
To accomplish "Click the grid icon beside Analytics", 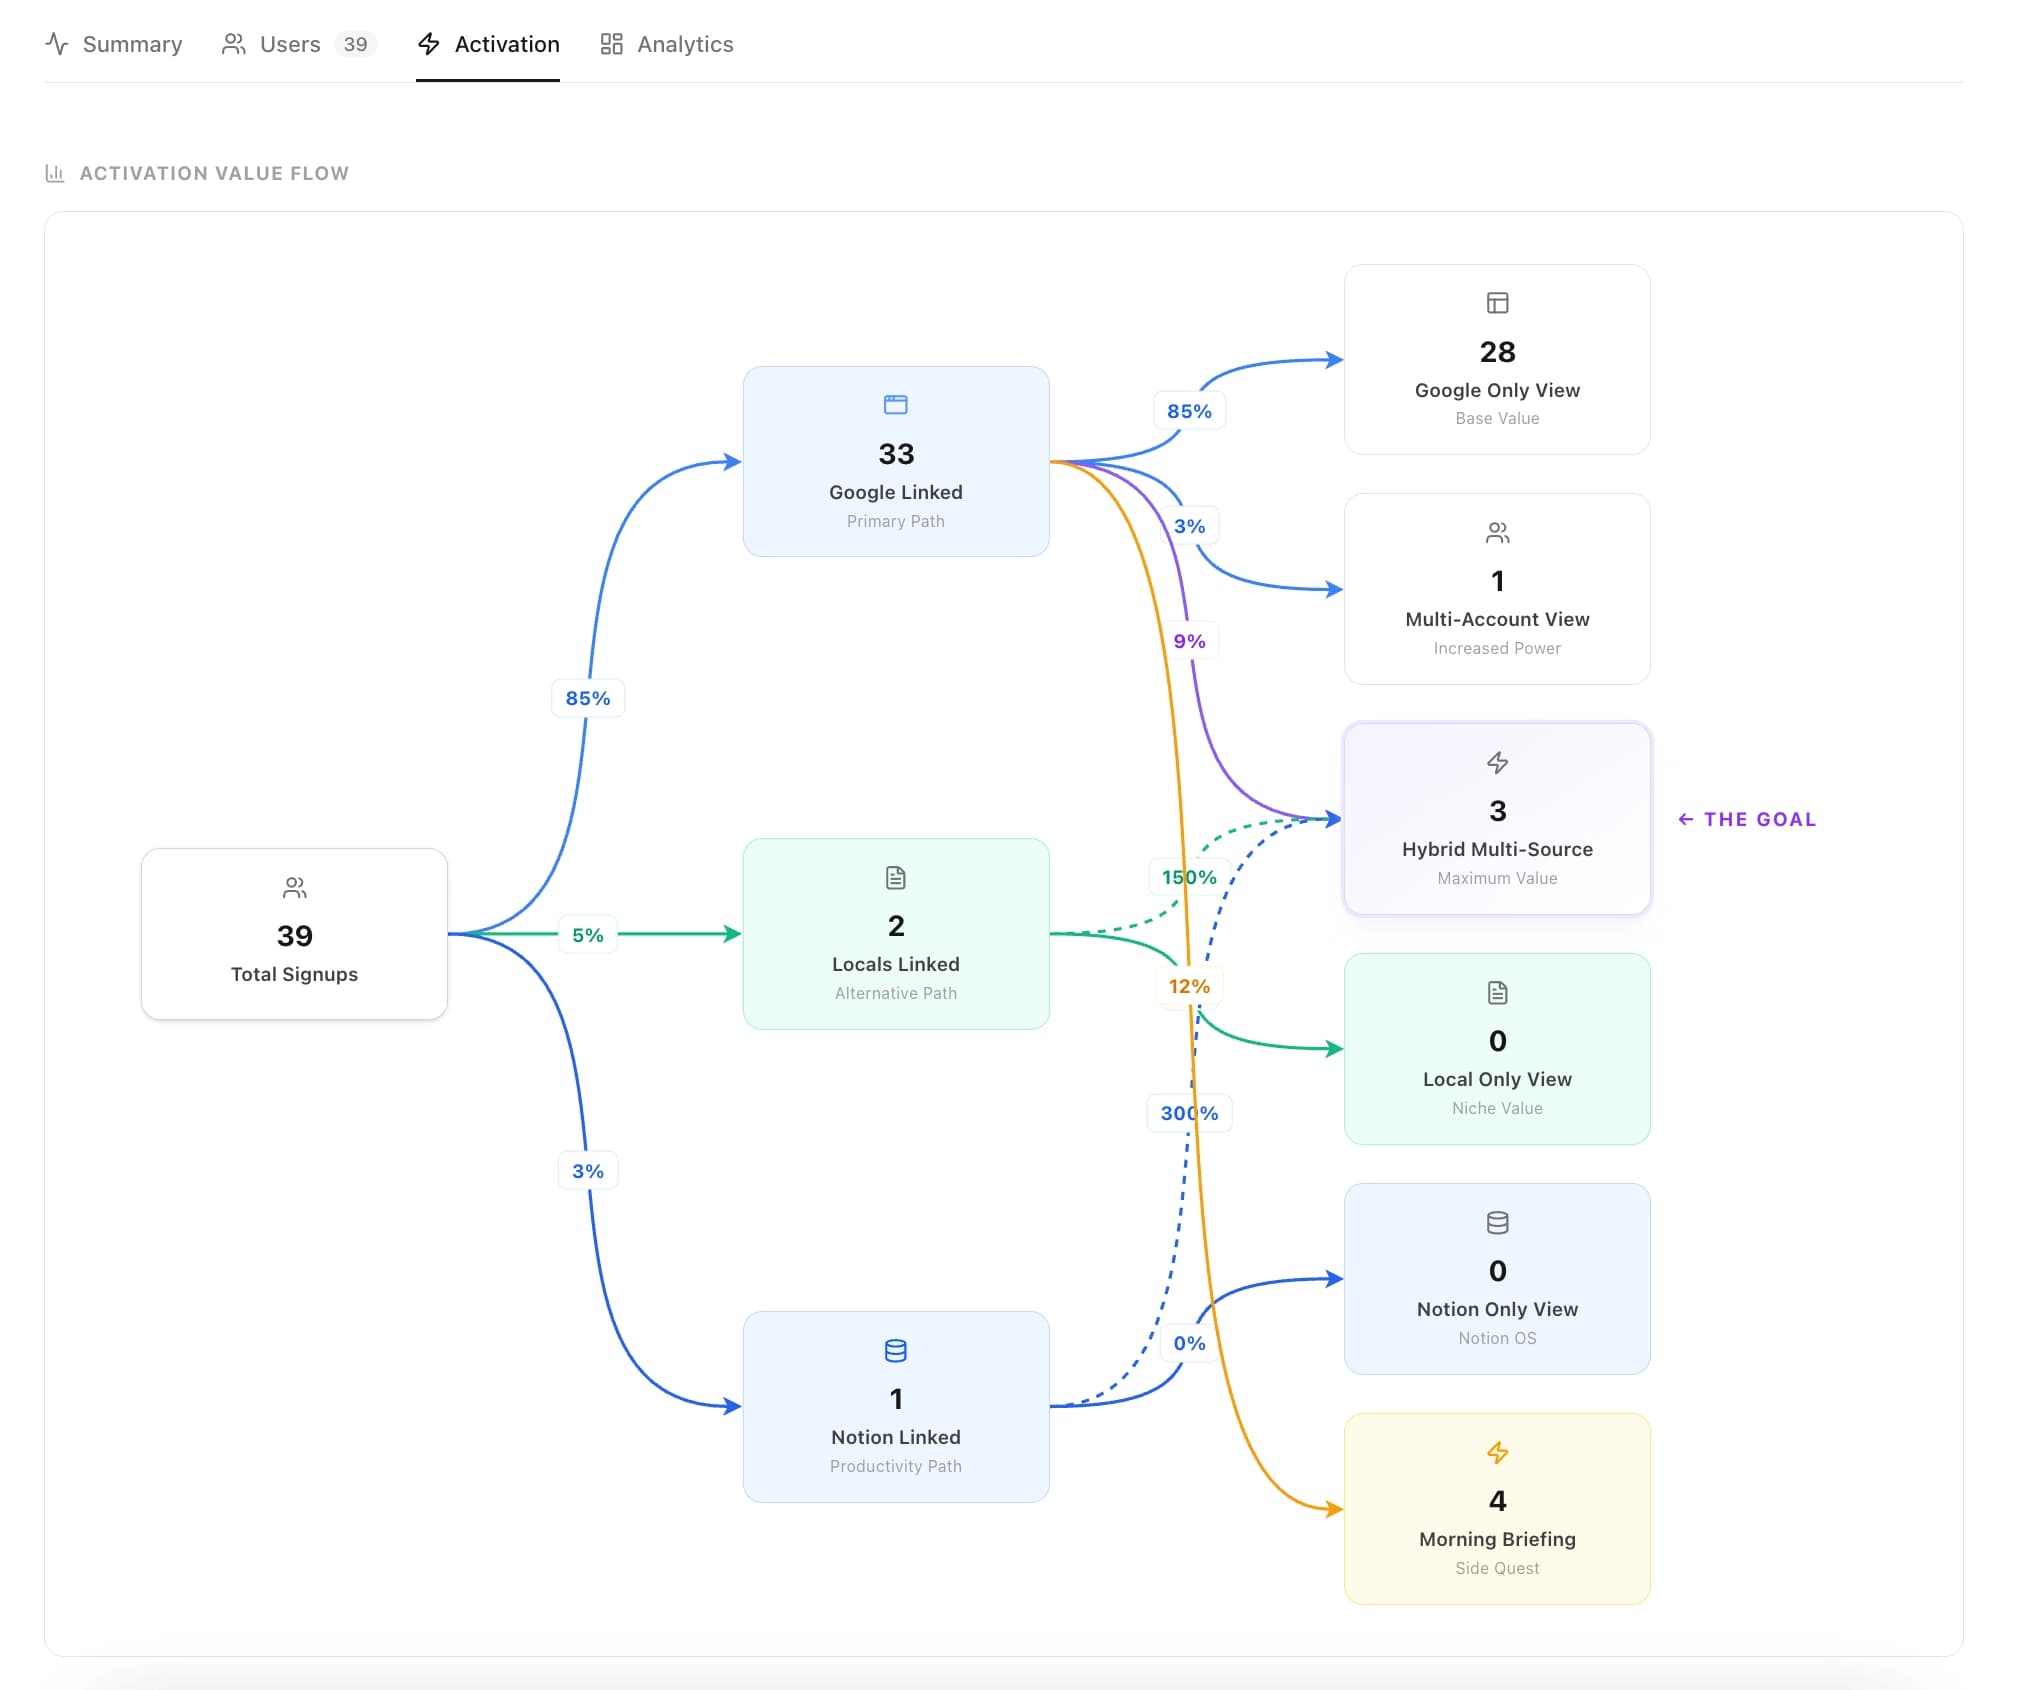I will (610, 44).
